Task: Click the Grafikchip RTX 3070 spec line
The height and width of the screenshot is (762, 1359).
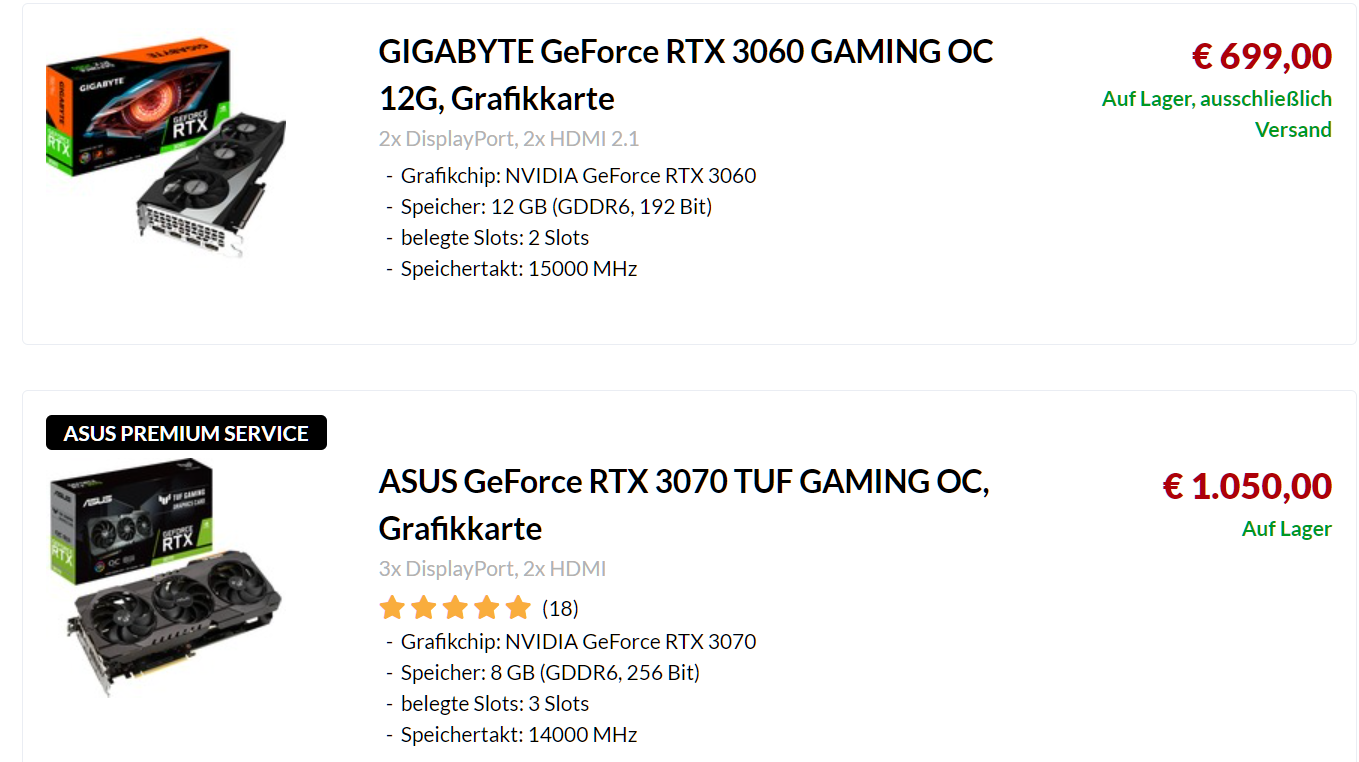Action: (x=578, y=642)
